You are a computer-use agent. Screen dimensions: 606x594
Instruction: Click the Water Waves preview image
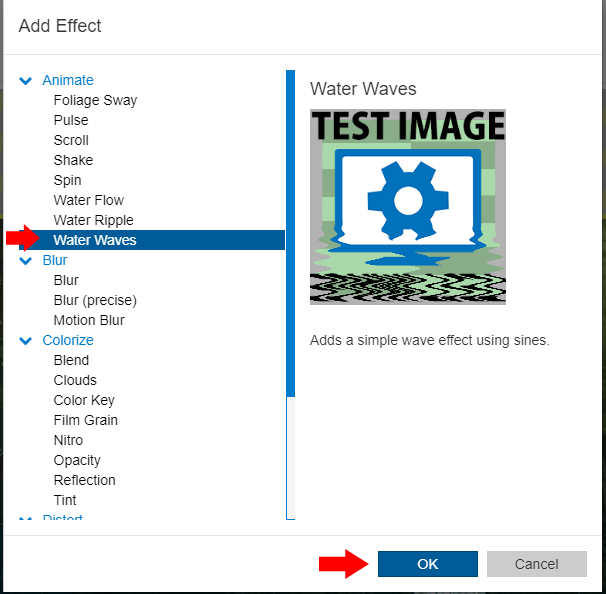point(408,207)
